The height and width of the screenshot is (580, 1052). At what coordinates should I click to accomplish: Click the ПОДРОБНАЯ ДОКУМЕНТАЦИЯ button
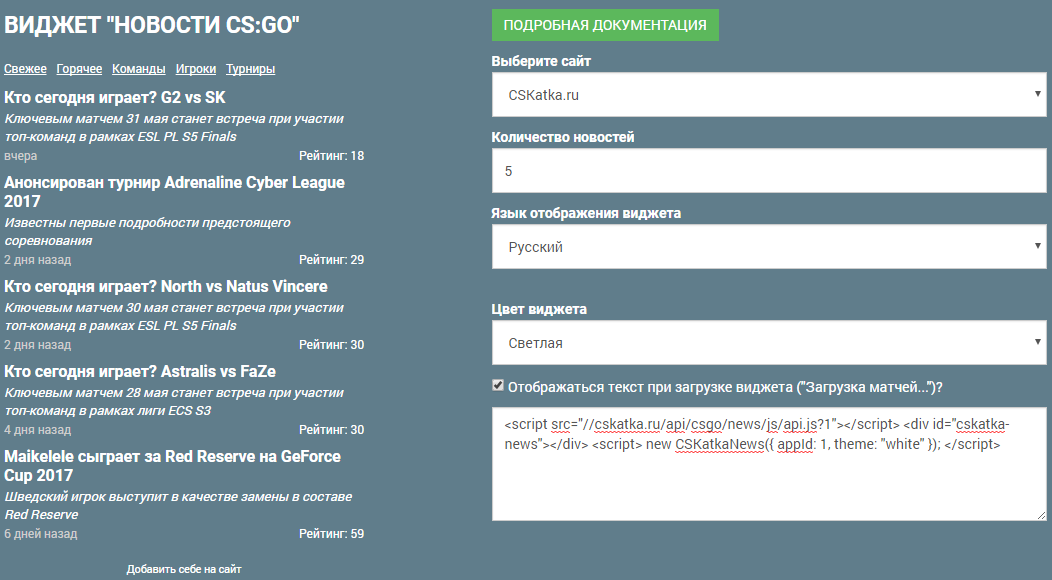click(604, 25)
